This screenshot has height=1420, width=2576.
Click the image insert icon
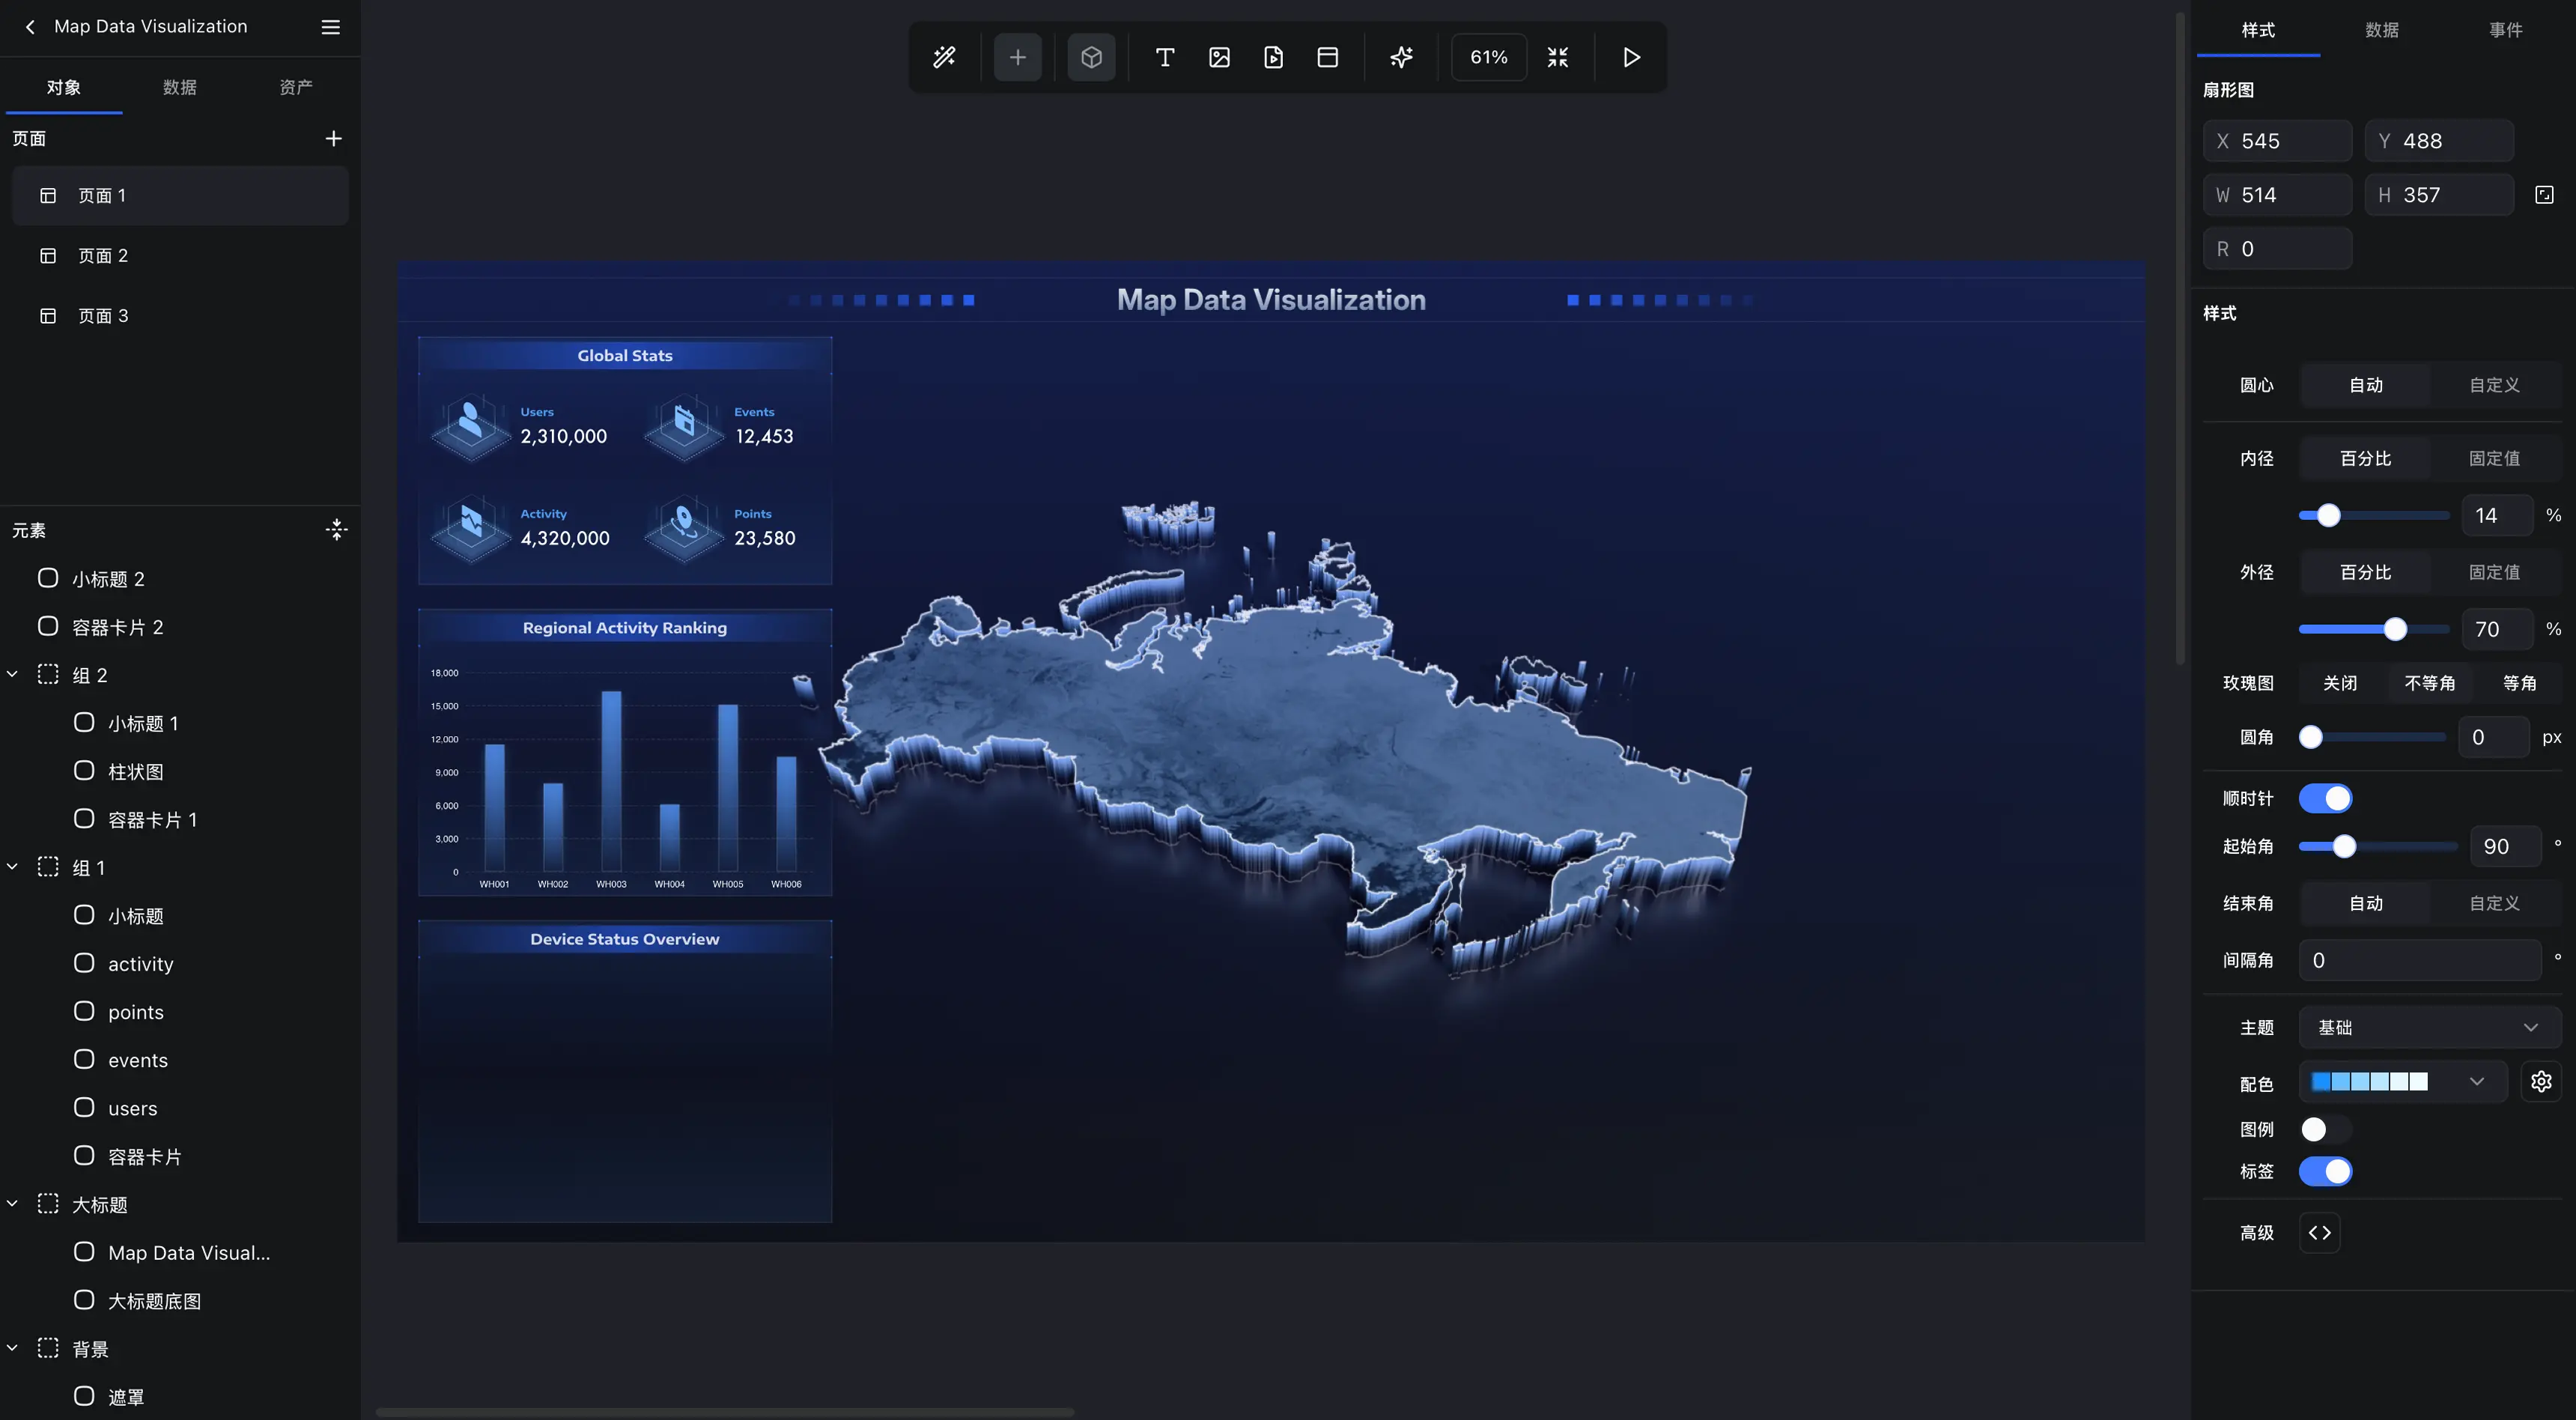coord(1219,57)
